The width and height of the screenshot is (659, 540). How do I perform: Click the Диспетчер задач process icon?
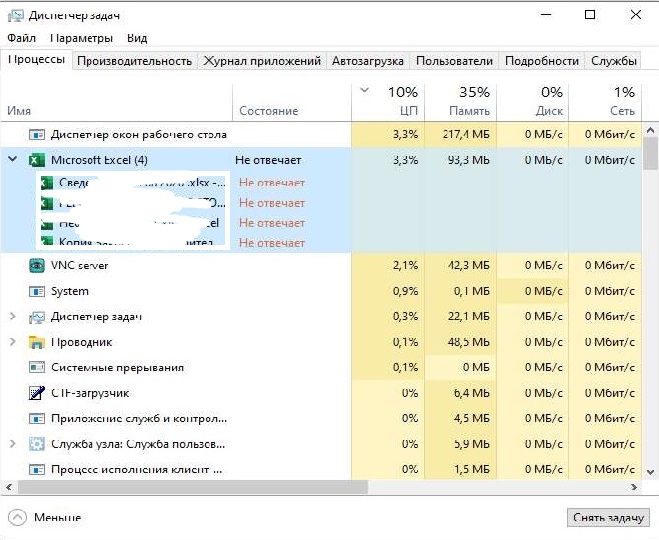coord(37,317)
